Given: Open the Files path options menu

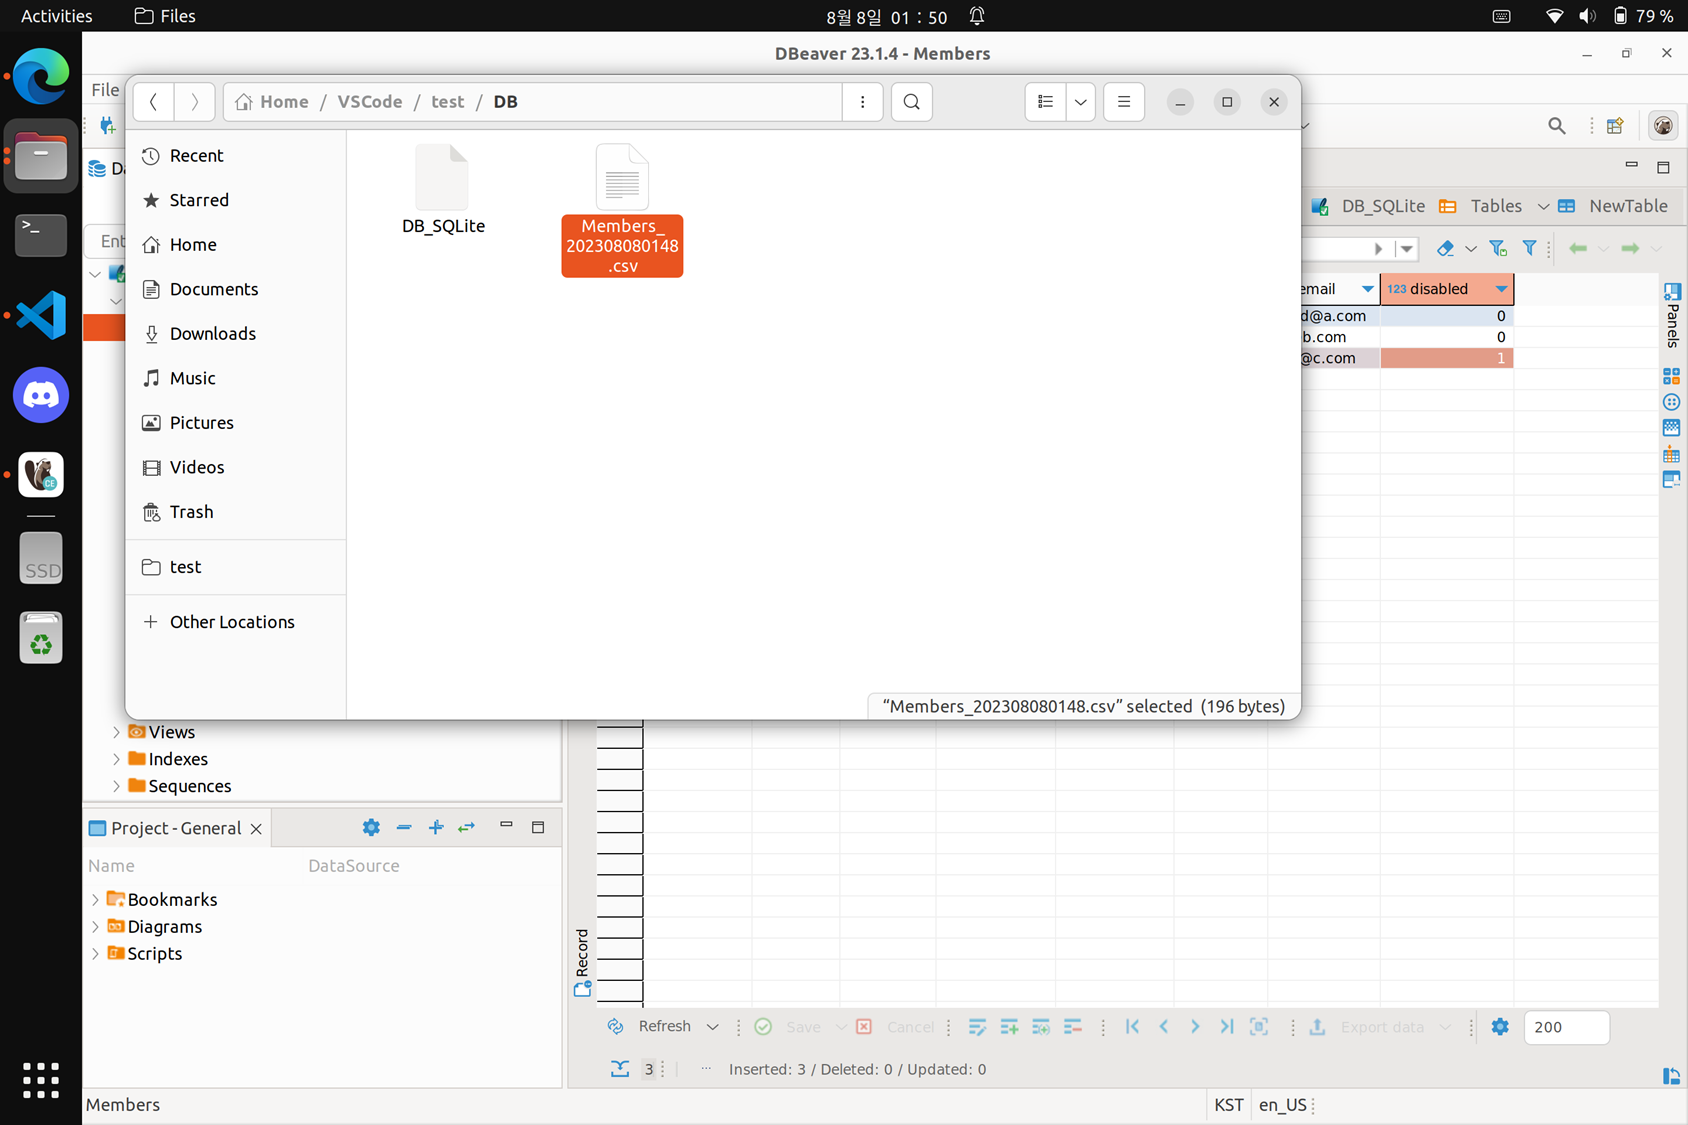Looking at the screenshot, I should coord(862,102).
